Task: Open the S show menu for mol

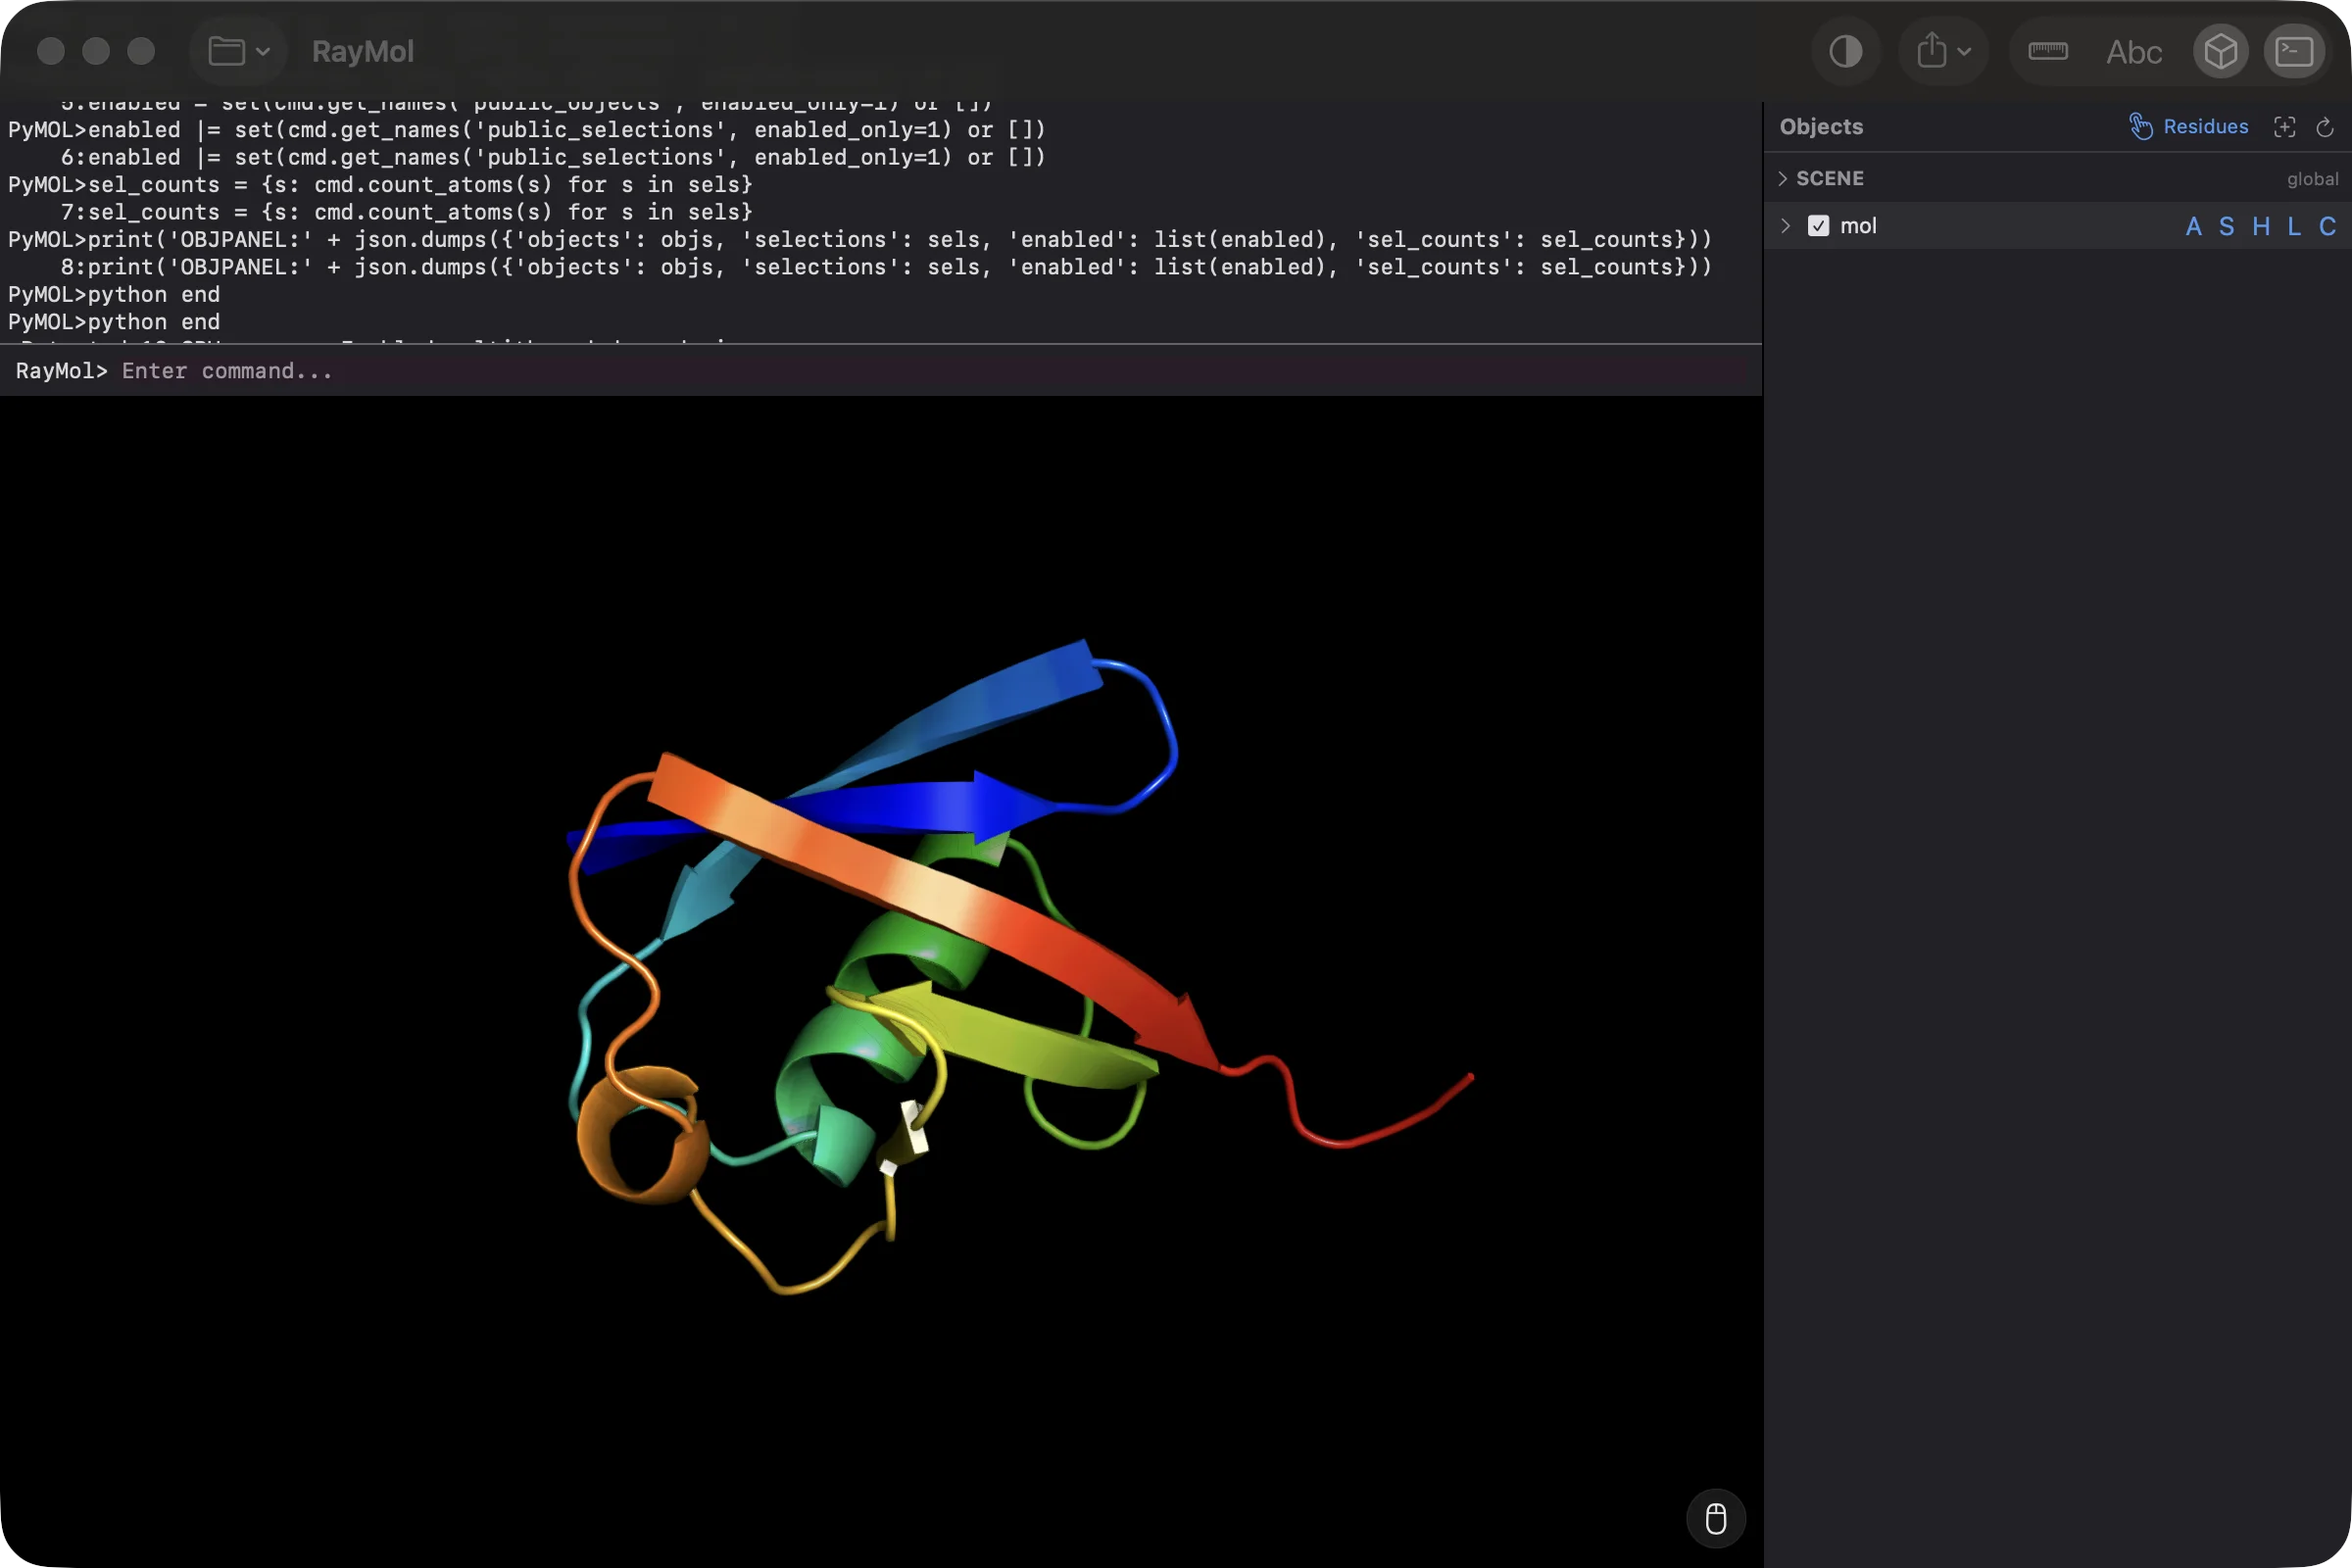Action: click(x=2226, y=227)
